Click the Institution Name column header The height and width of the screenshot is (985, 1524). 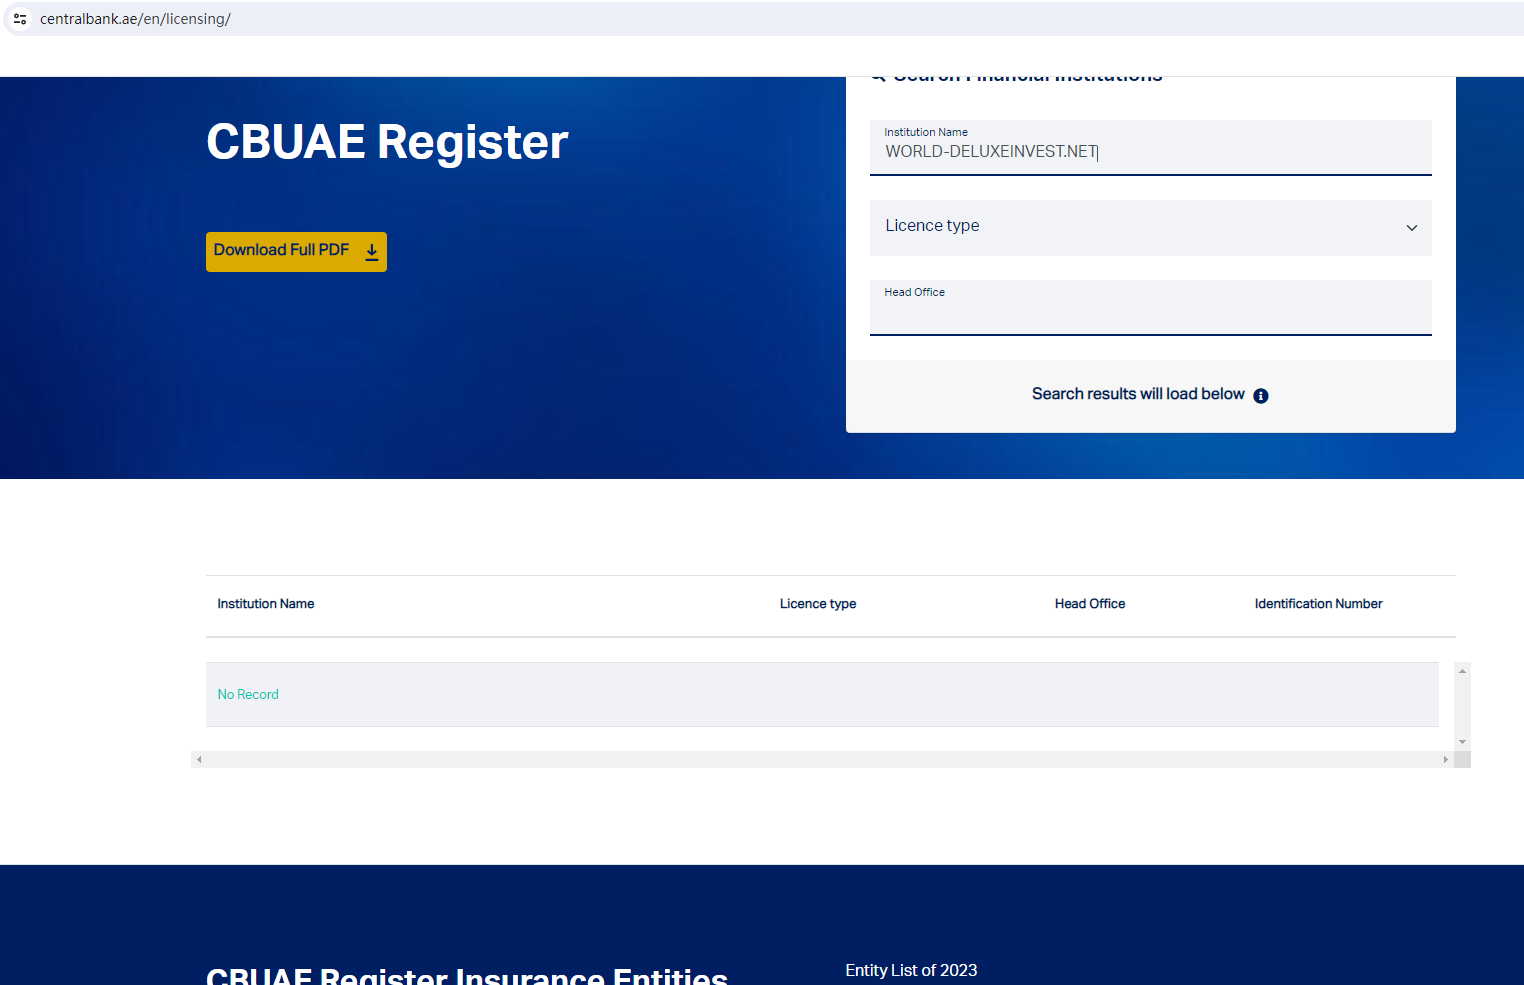tap(266, 604)
